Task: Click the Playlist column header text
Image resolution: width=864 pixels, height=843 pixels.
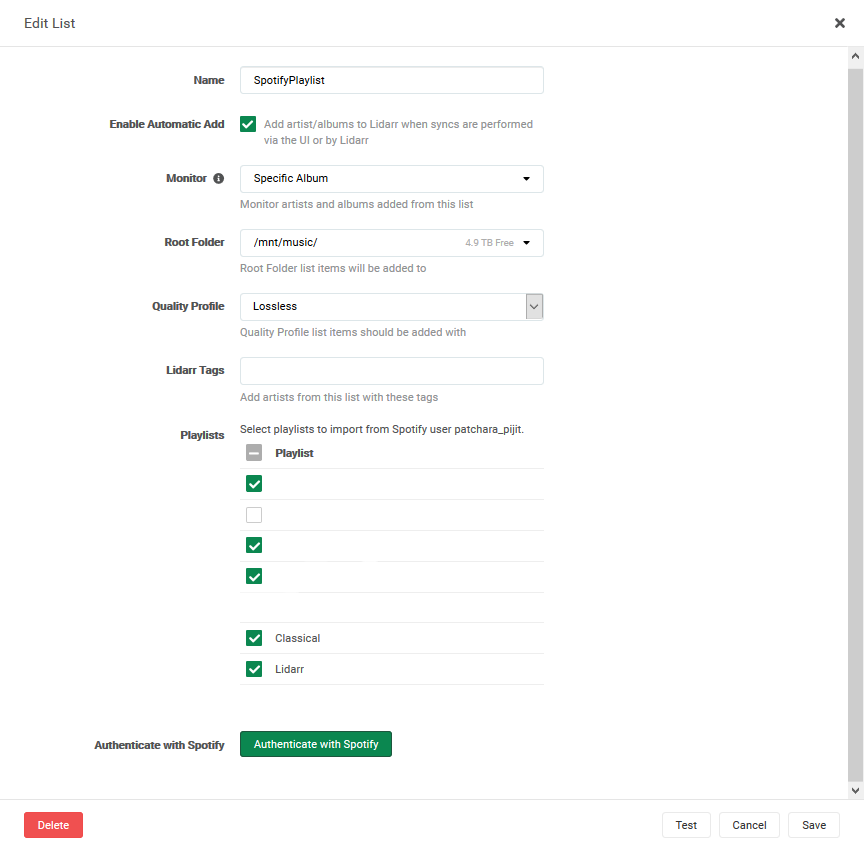Action: point(294,453)
